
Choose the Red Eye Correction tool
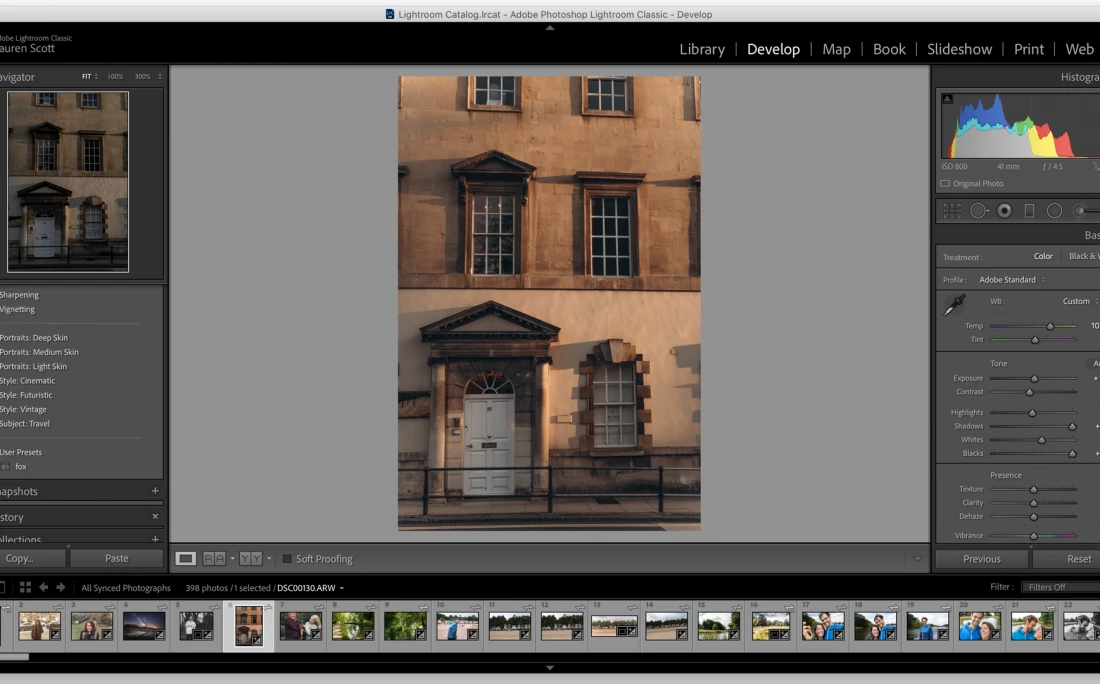(1004, 211)
